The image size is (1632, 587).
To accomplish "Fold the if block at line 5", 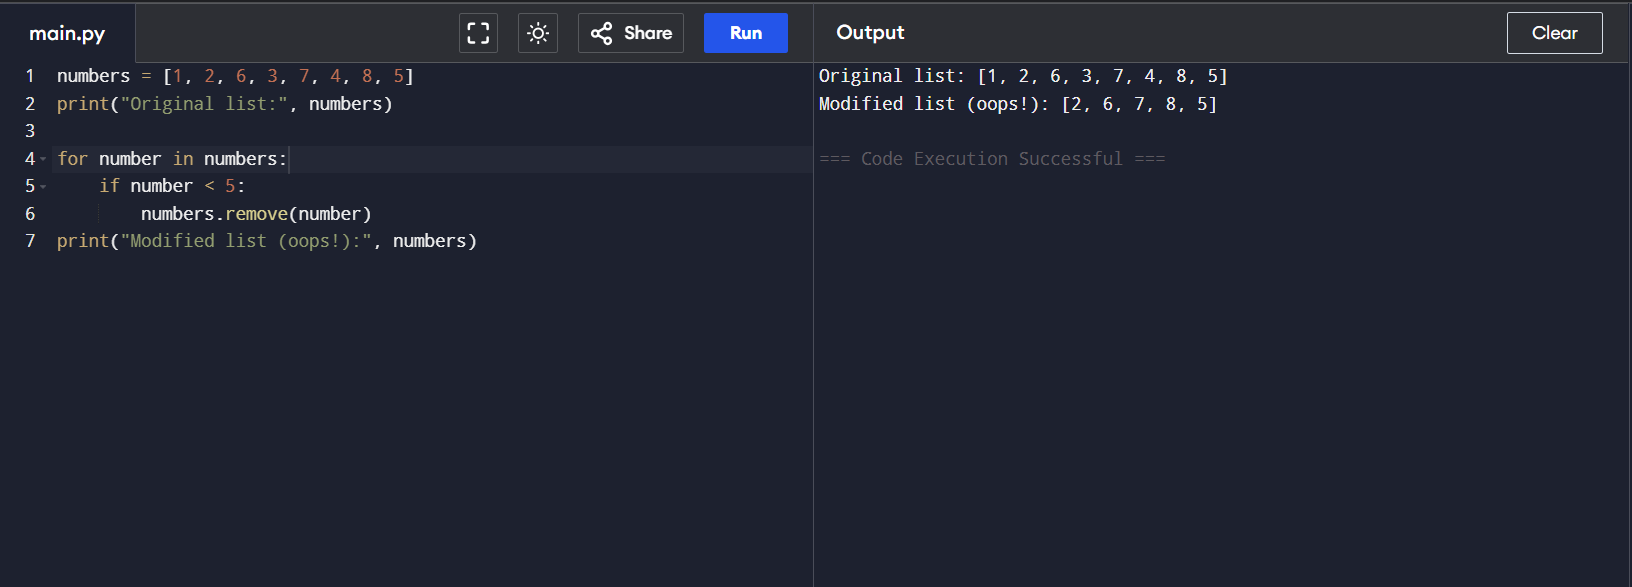I will point(43,187).
